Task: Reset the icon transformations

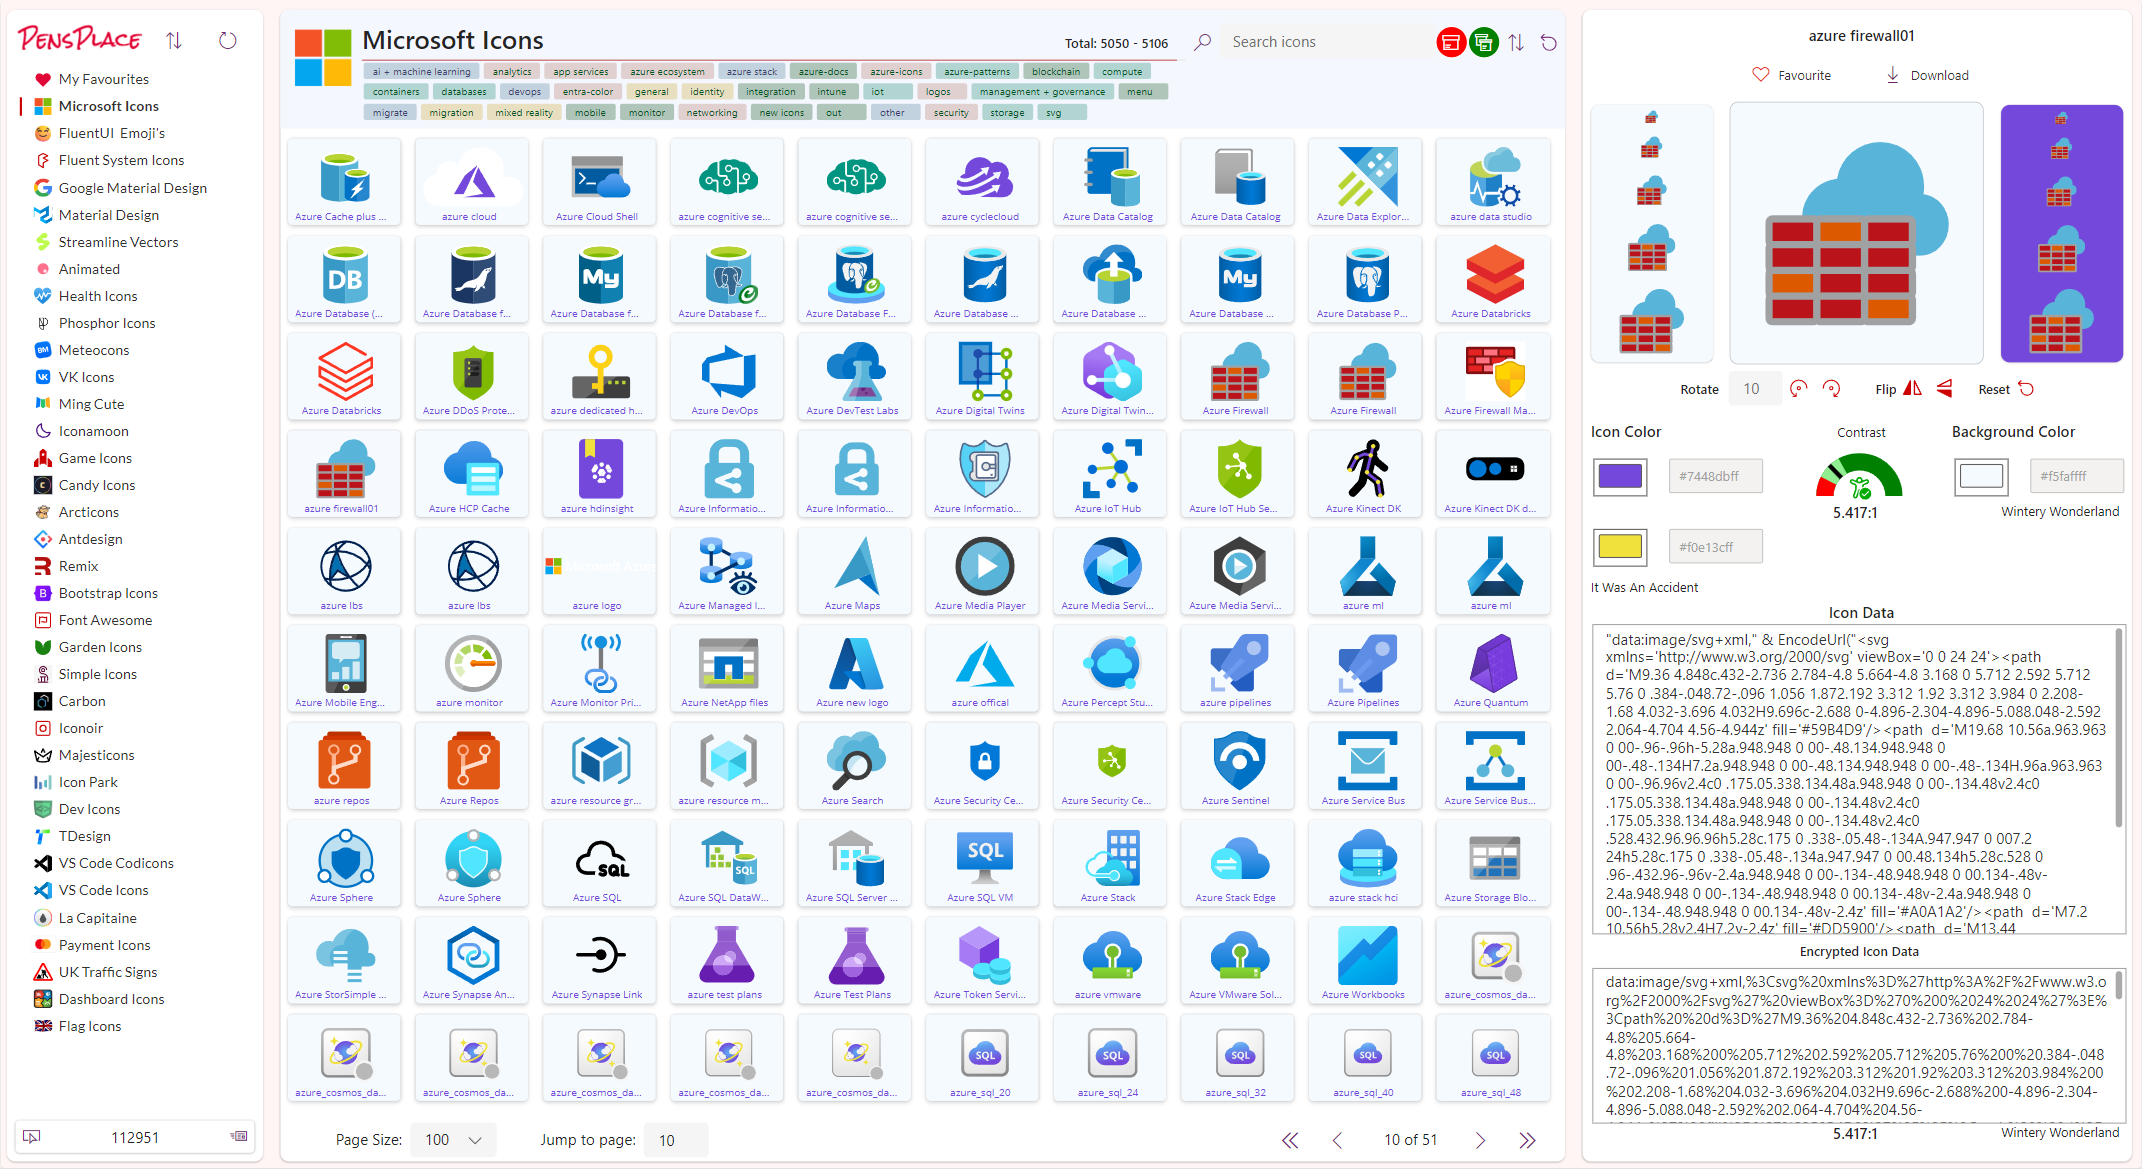Action: pos(2006,389)
